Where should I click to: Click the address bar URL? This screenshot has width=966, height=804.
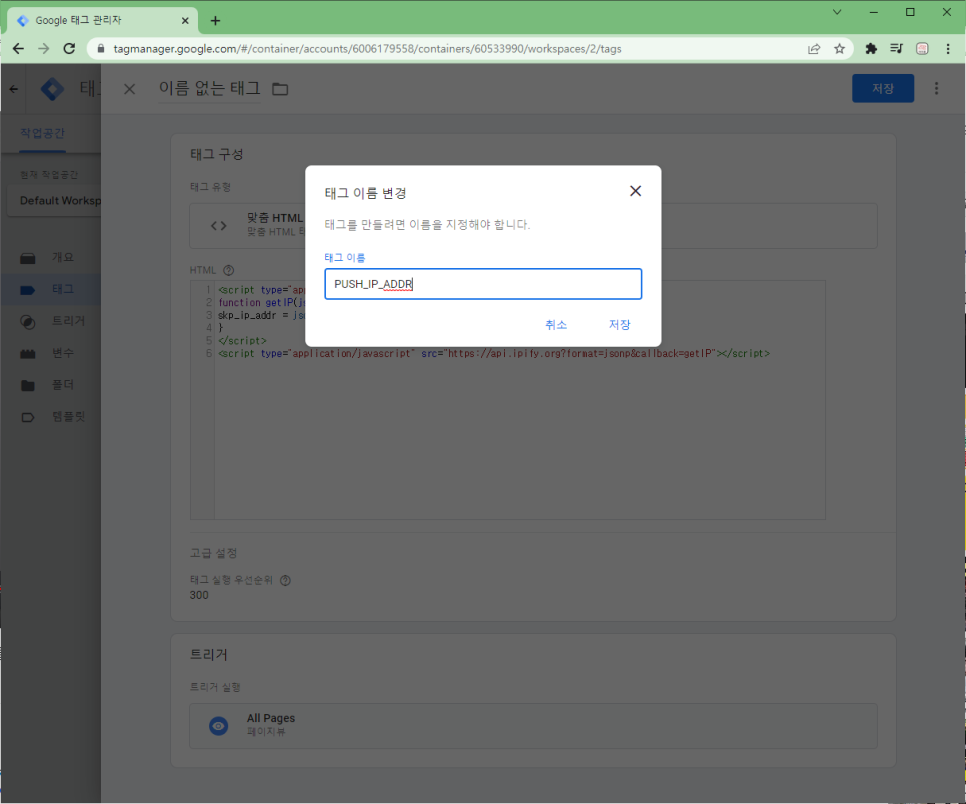(x=367, y=49)
